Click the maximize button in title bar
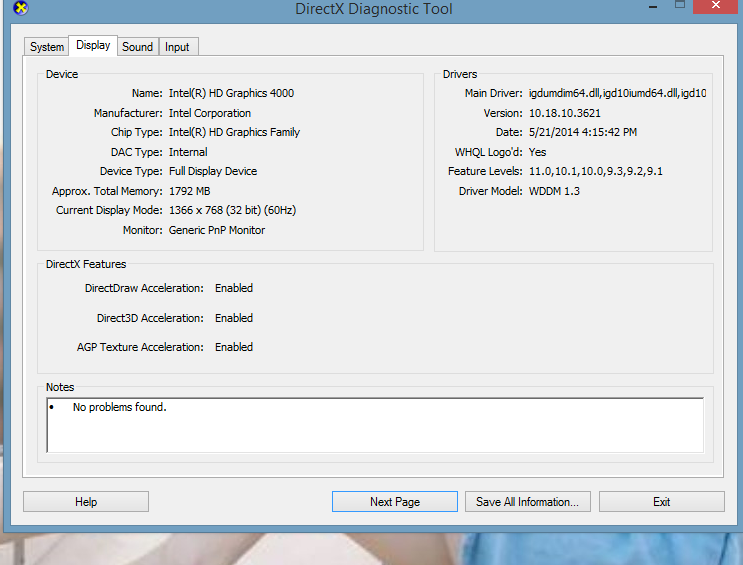Viewport: 743px width, 565px height. (x=680, y=5)
